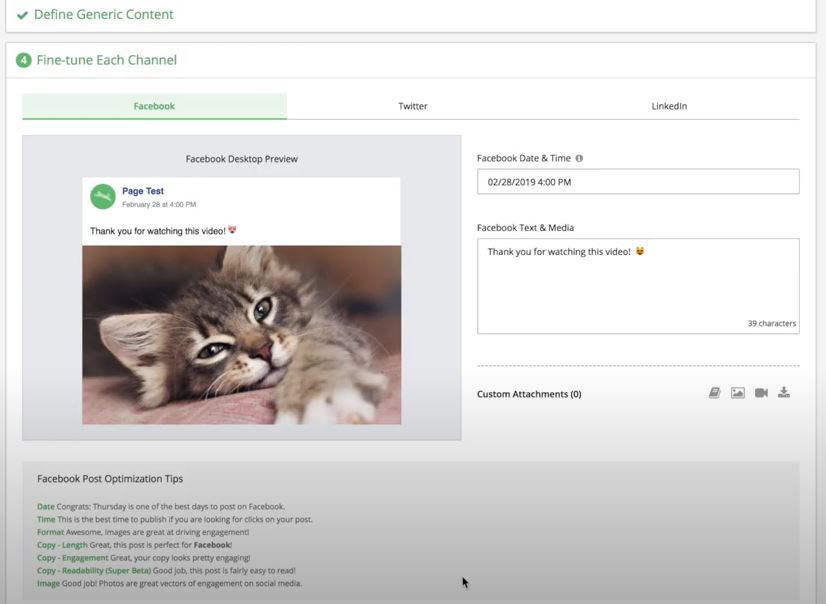Click the Facebook Post Optimization Tips heading
The height and width of the screenshot is (604, 826).
(110, 479)
